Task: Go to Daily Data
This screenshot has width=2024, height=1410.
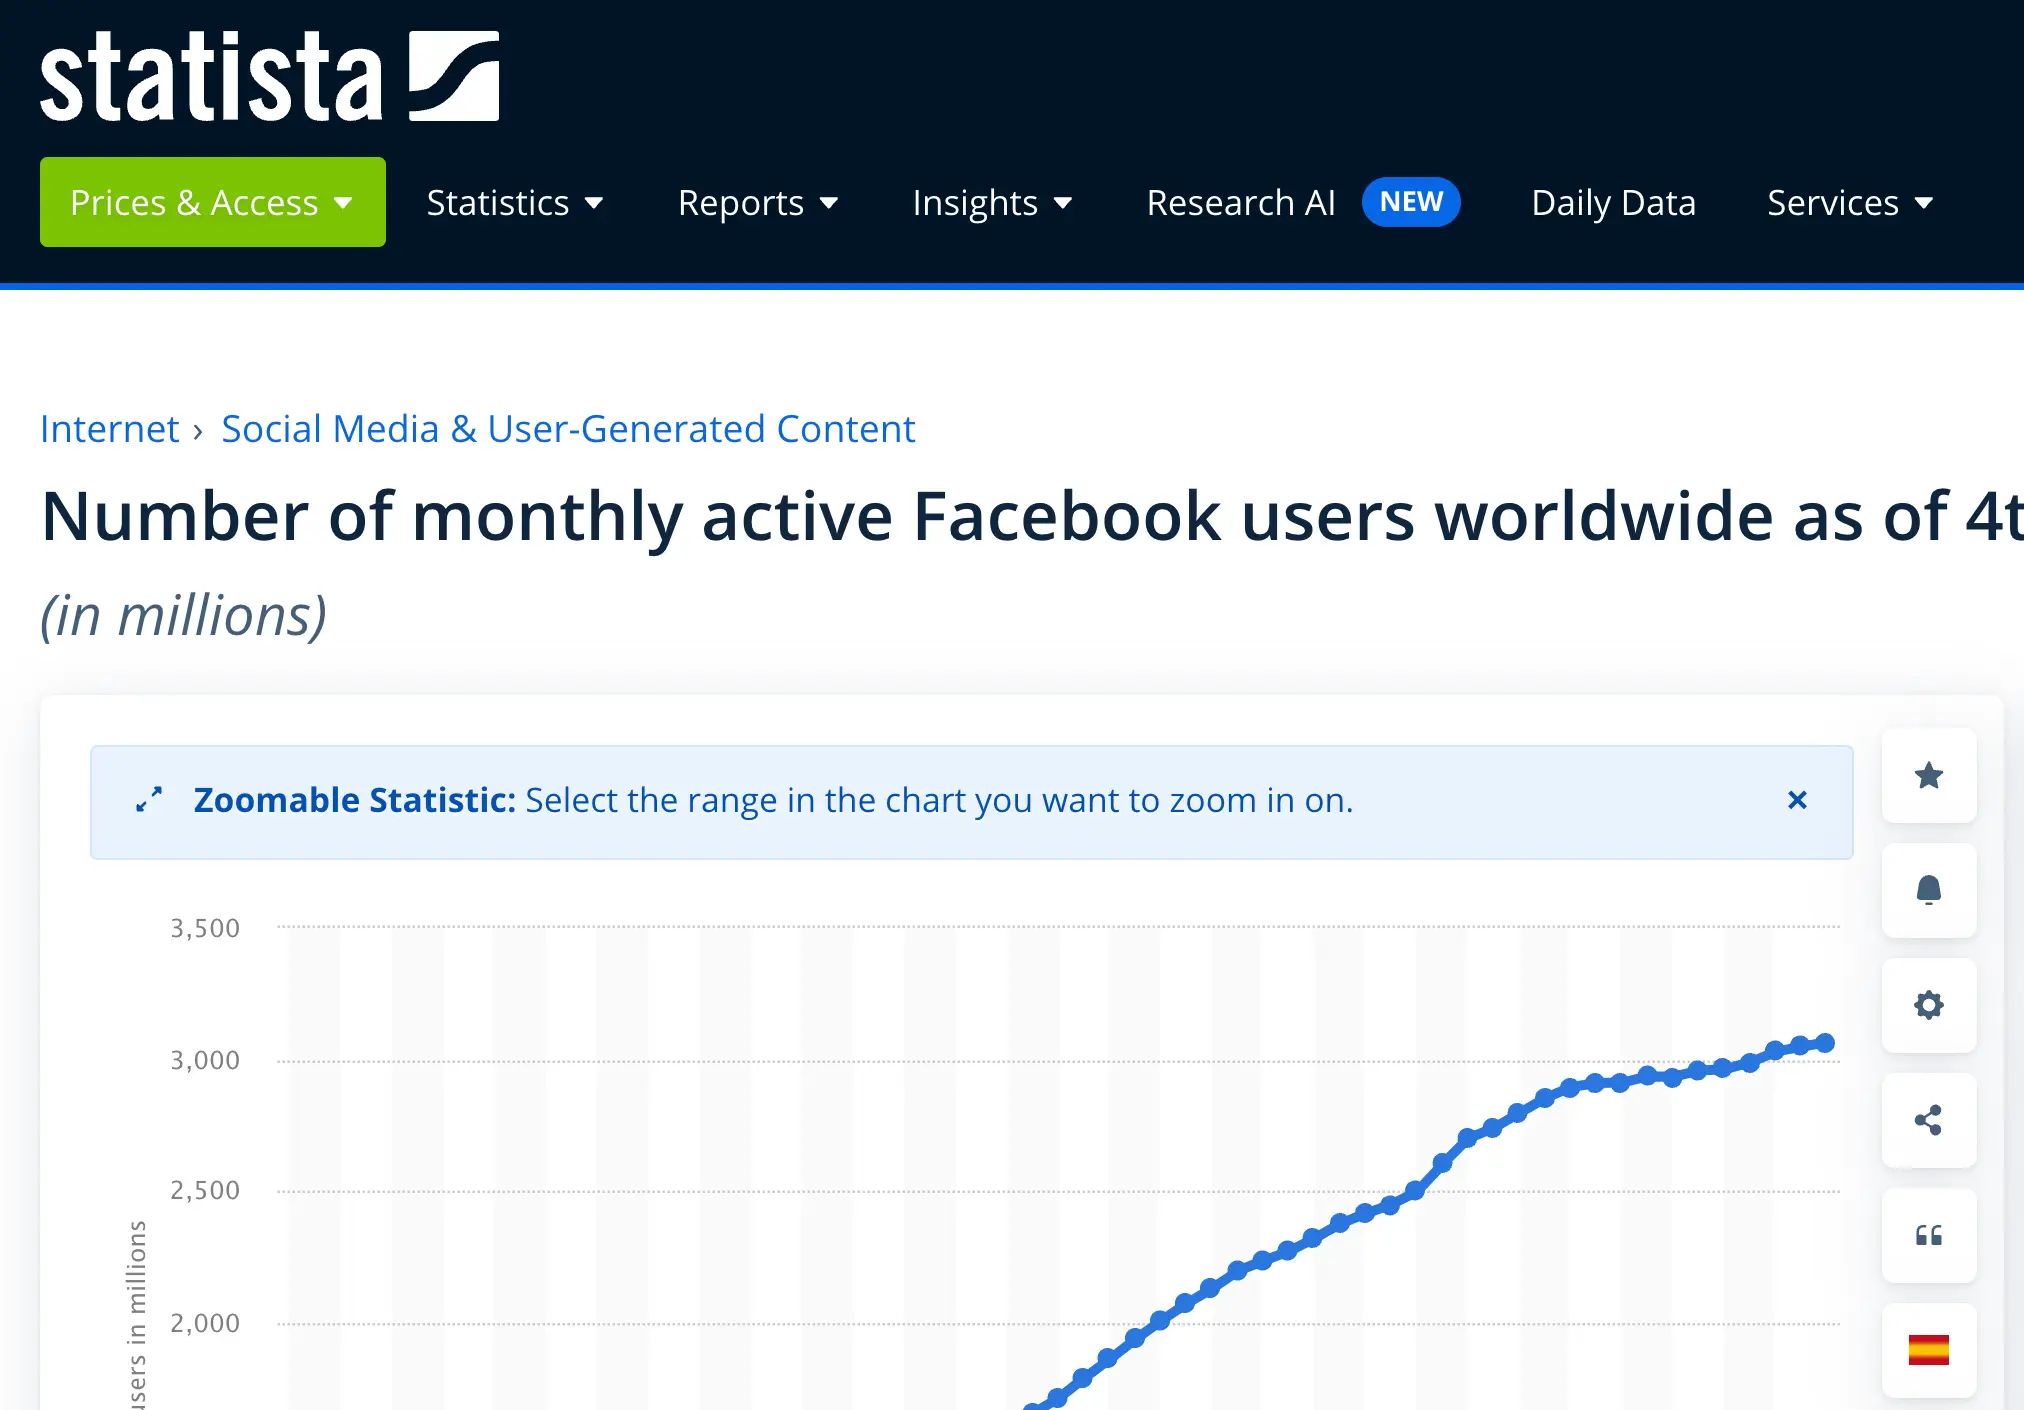Action: click(1613, 203)
